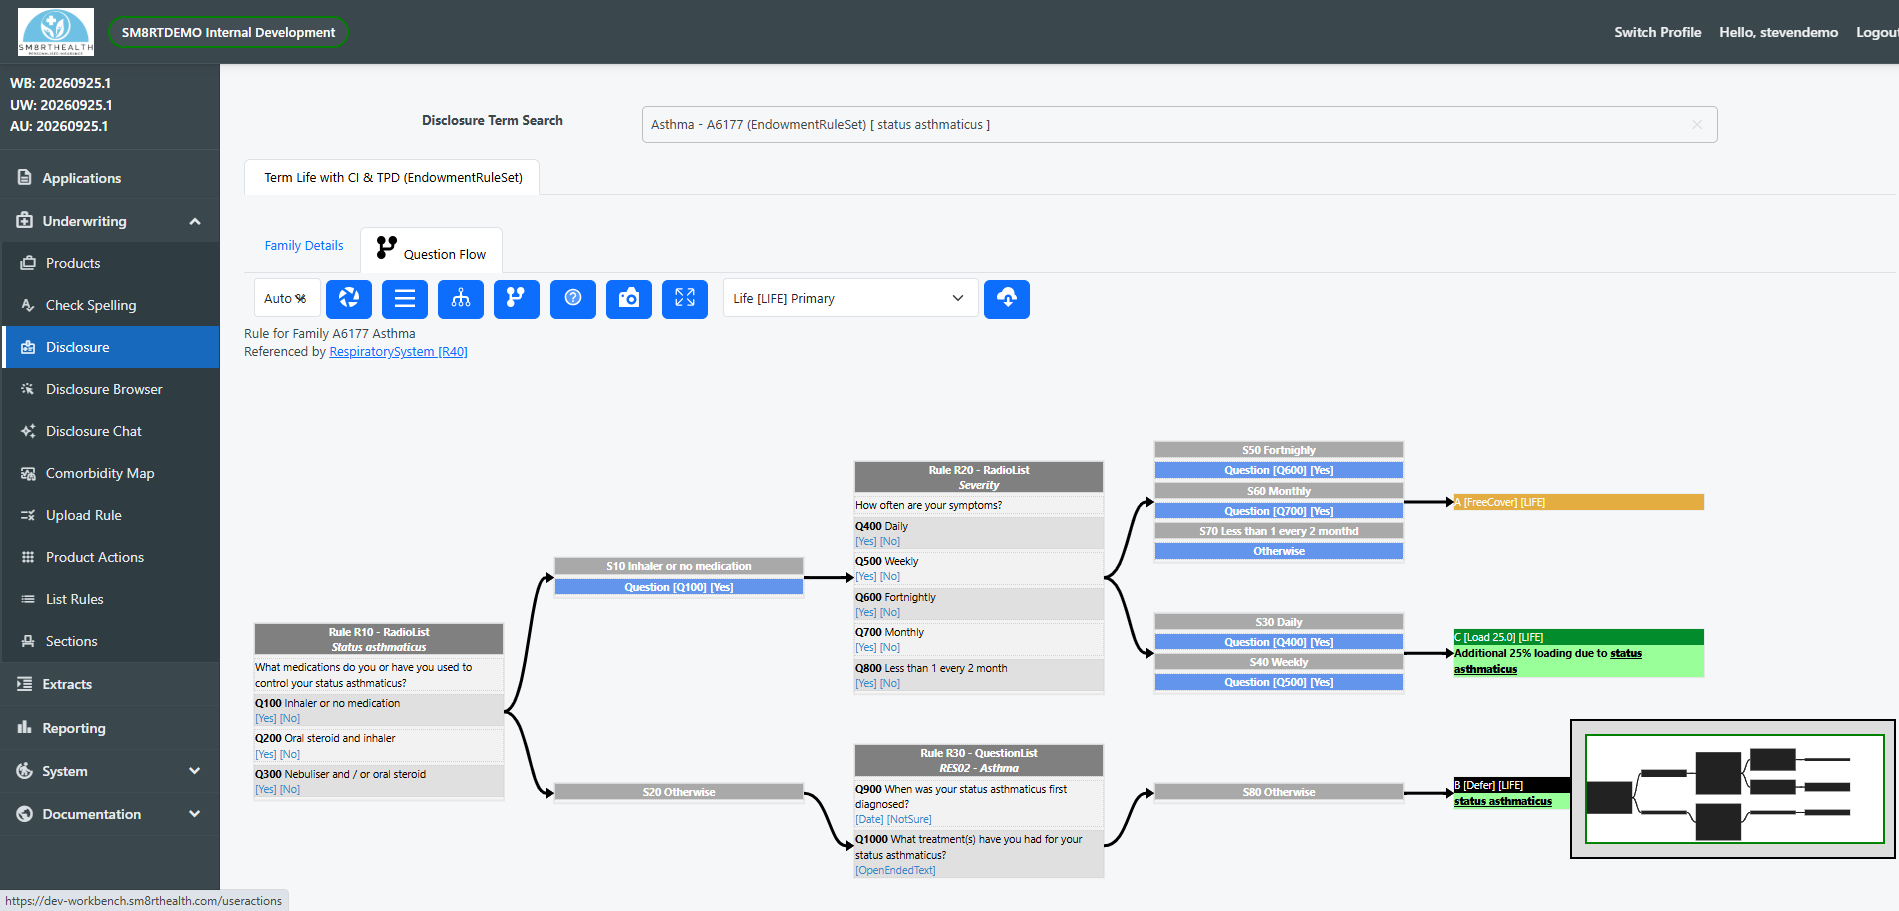This screenshot has height=911, width=1899.
Task: Open List Rules in the sidebar
Action: (110, 599)
